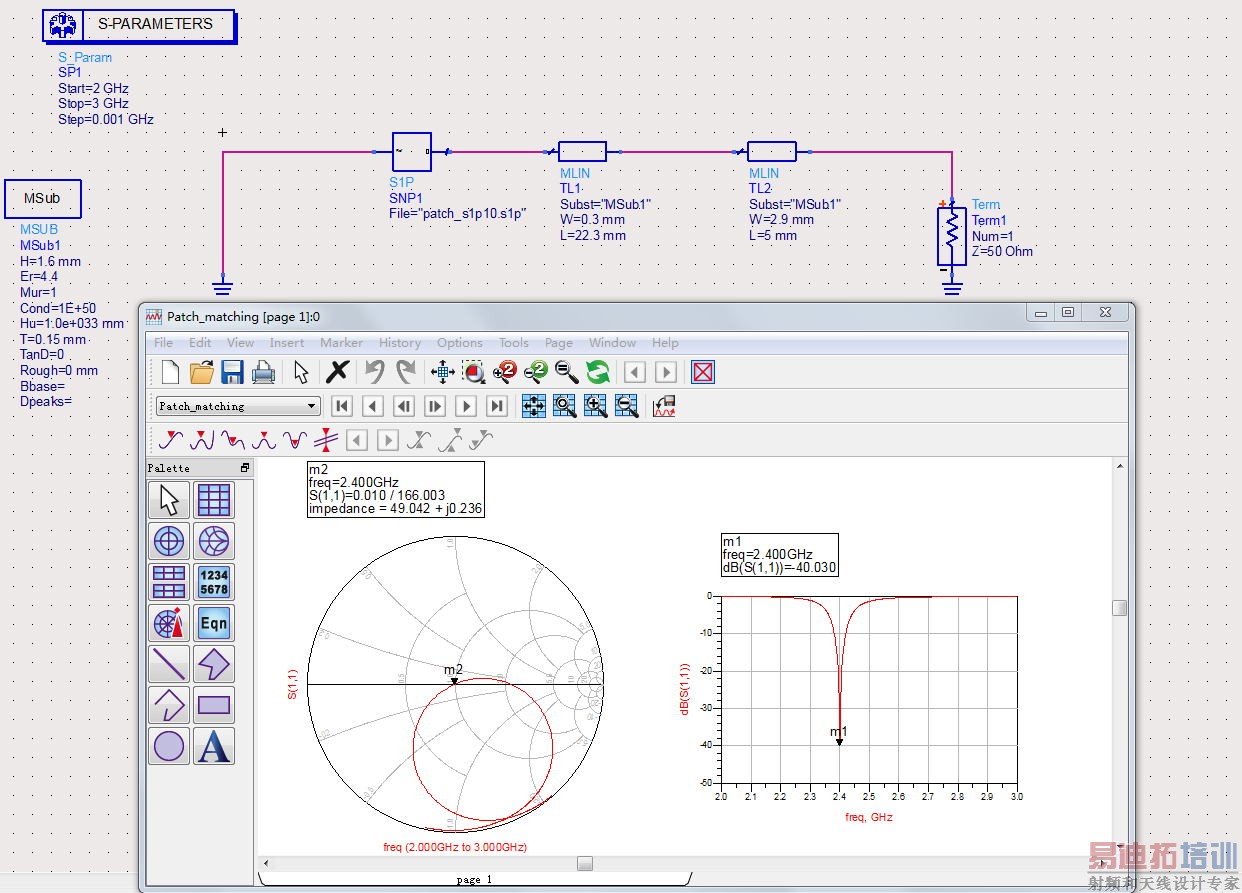Open the Tools menu

click(x=513, y=342)
